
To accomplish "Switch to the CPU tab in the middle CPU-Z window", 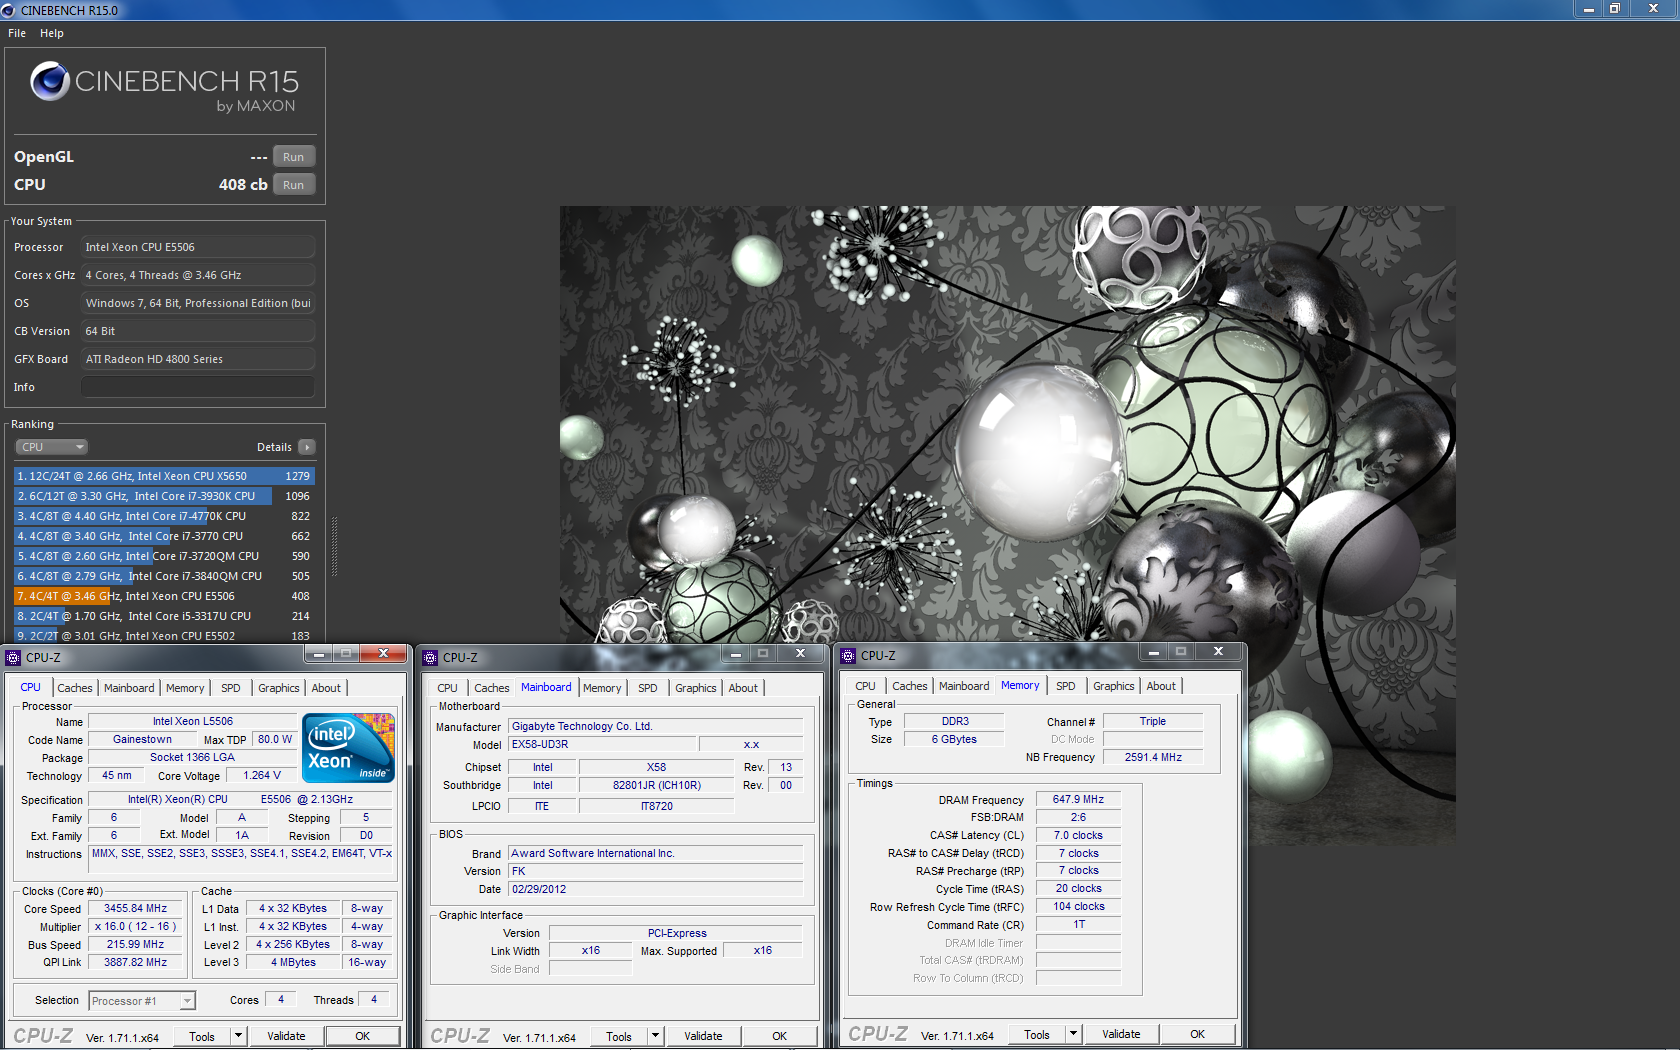I will 447,688.
